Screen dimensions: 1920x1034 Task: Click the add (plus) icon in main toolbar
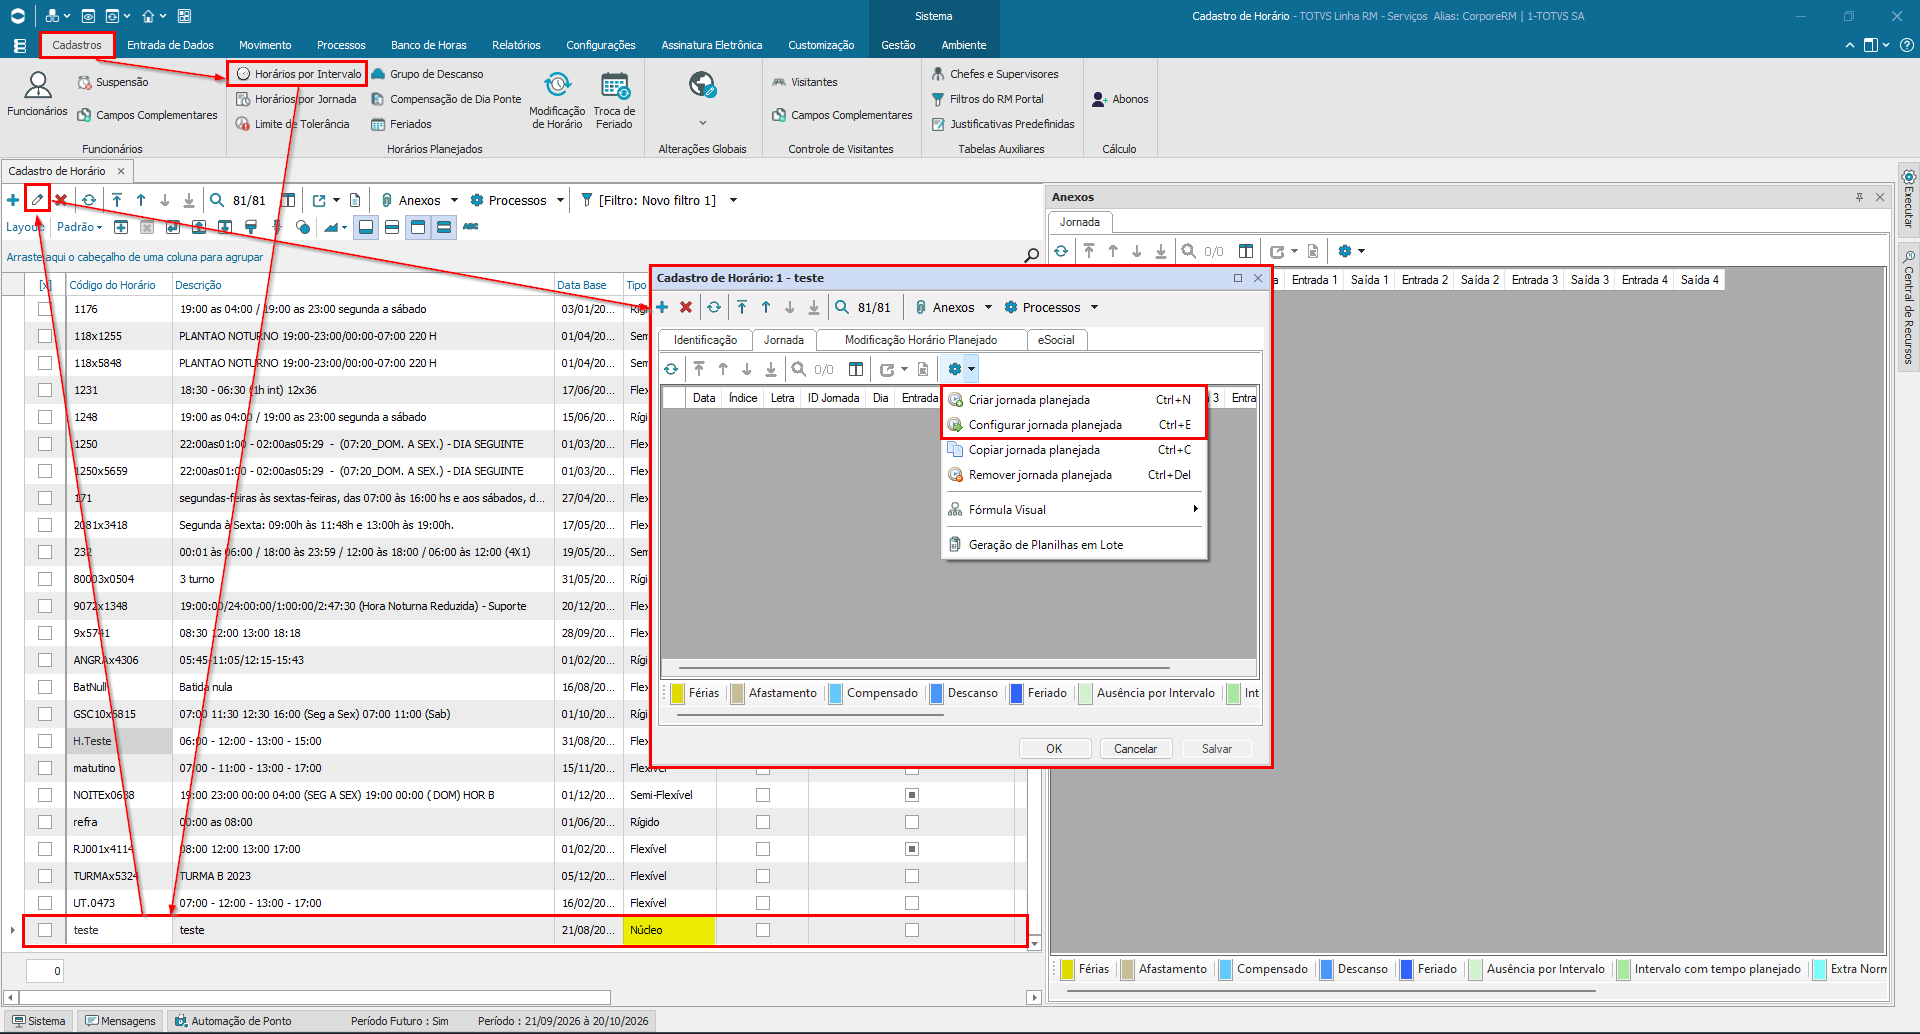(13, 200)
